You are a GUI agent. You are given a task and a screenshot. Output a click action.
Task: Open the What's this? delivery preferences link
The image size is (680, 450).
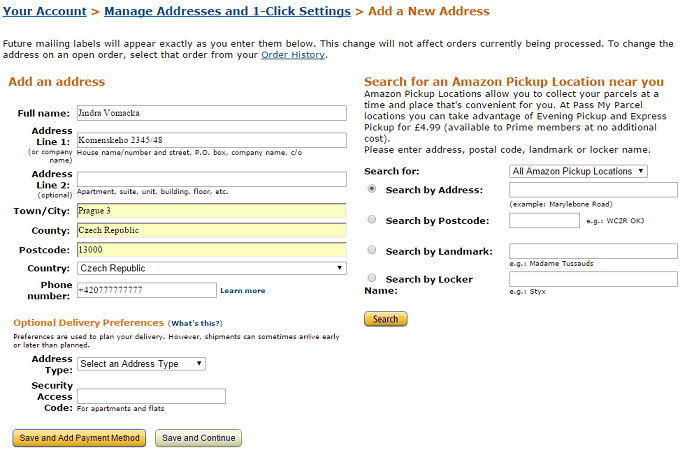(x=196, y=323)
